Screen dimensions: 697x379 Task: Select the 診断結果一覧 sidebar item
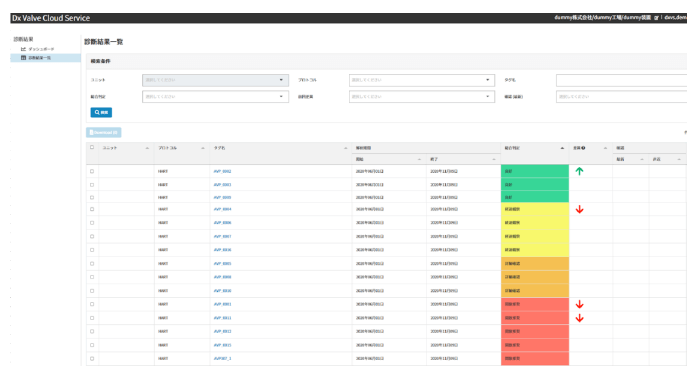pyautogui.click(x=45, y=58)
